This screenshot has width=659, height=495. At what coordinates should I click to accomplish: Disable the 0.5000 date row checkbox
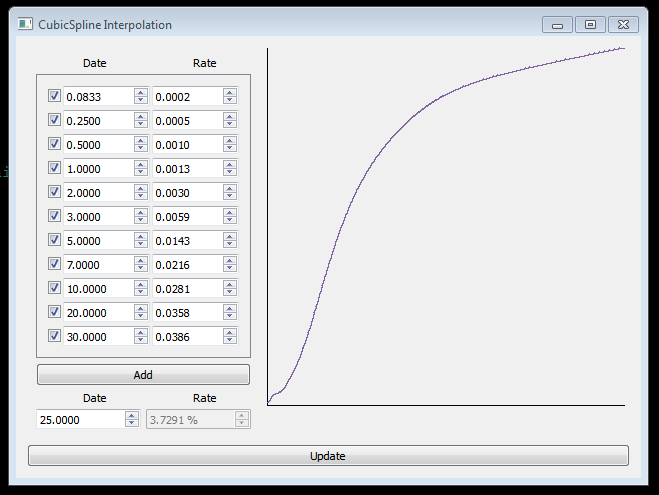coord(54,144)
